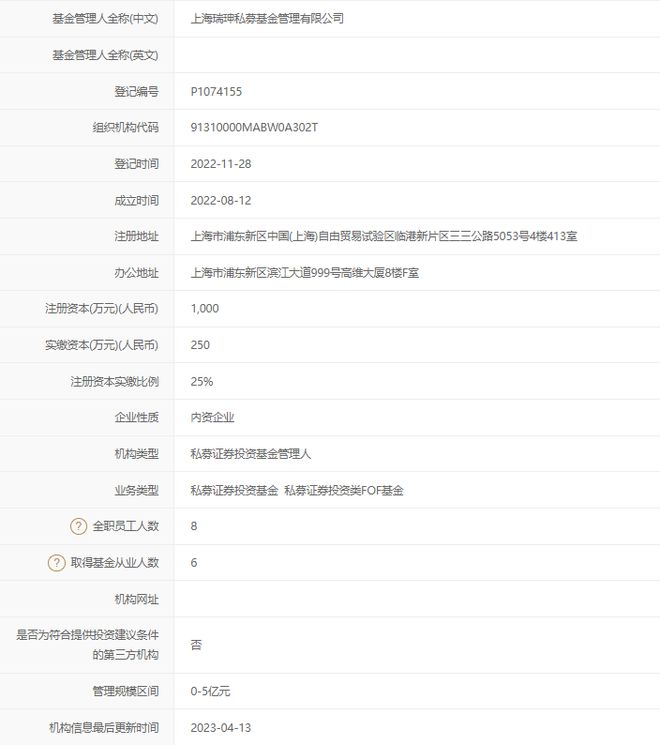Image resolution: width=660 pixels, height=745 pixels.
Task: Select organization code 91310000MABW0A302T
Action: [x=254, y=127]
